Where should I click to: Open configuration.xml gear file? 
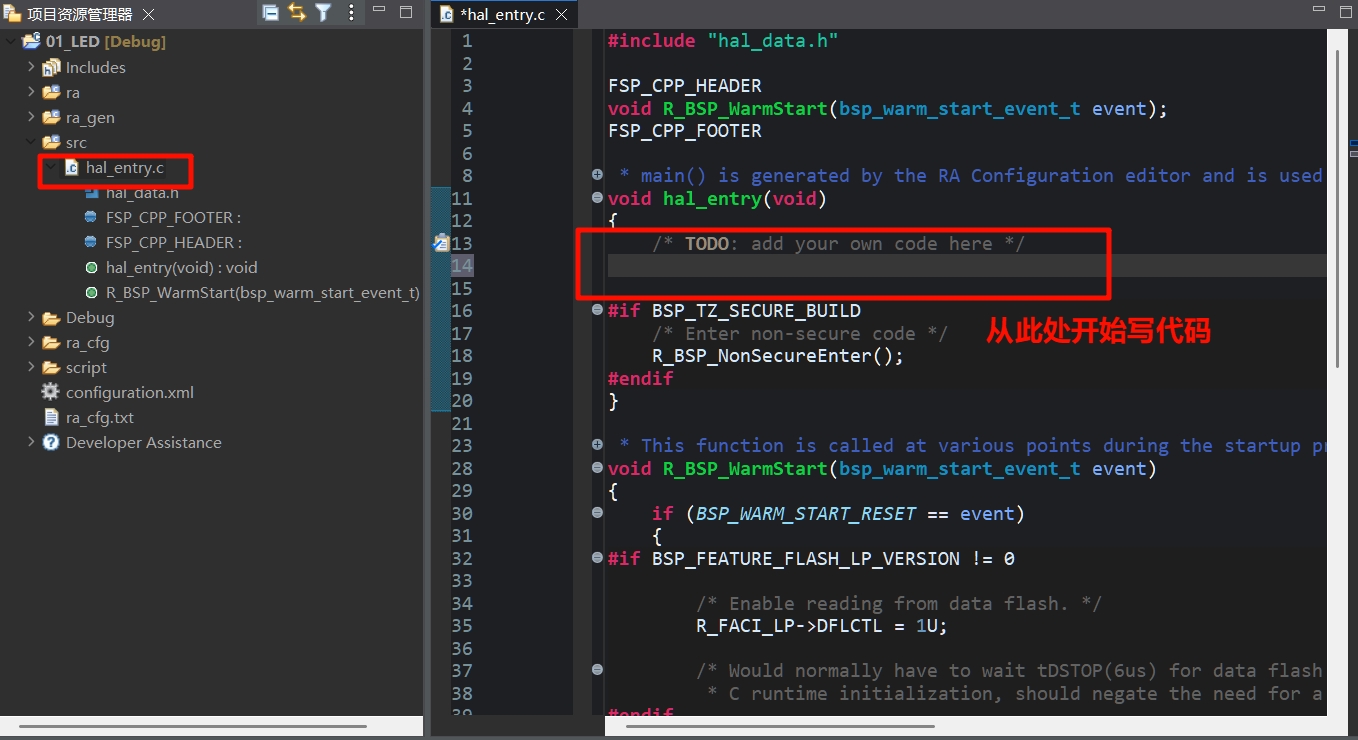129,392
